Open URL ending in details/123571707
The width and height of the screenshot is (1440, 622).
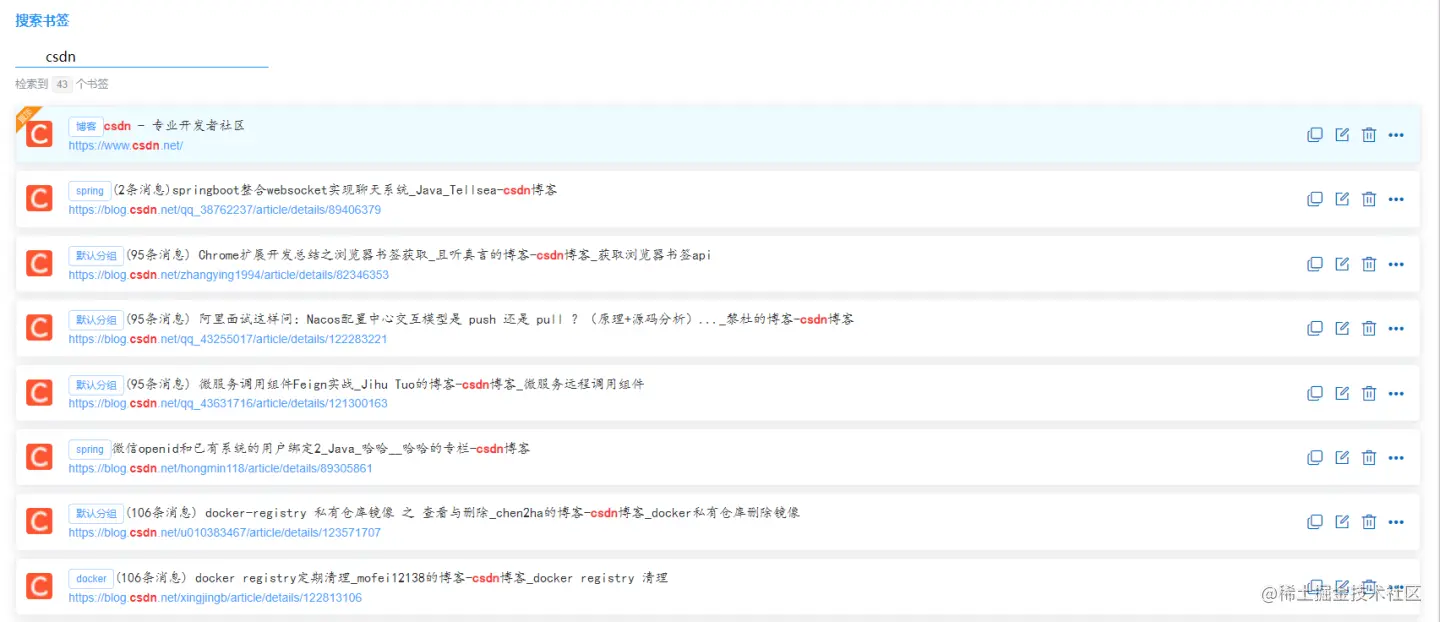click(225, 533)
